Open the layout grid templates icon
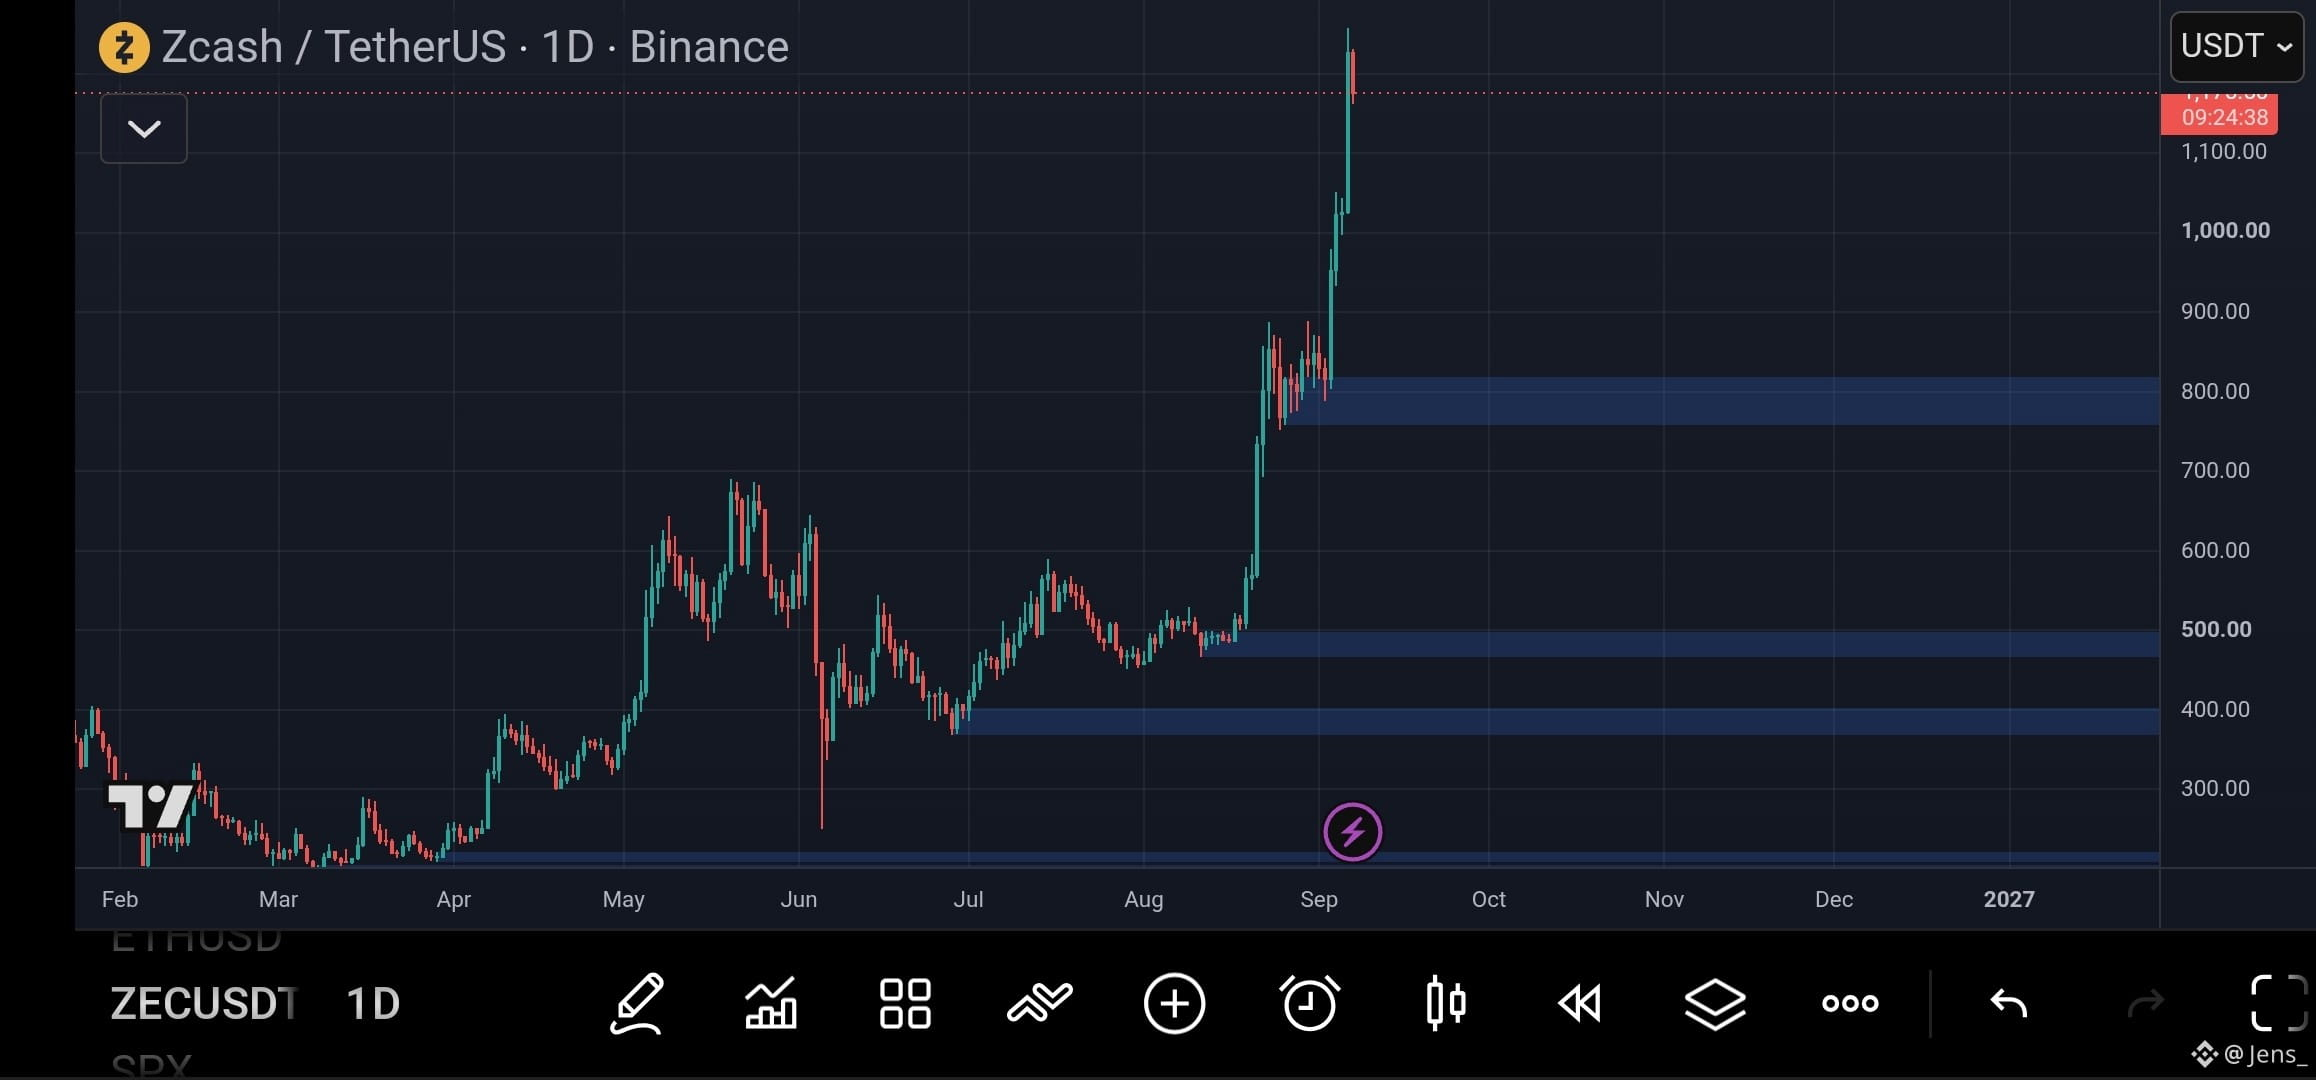Viewport: 2316px width, 1080px height. [905, 1003]
